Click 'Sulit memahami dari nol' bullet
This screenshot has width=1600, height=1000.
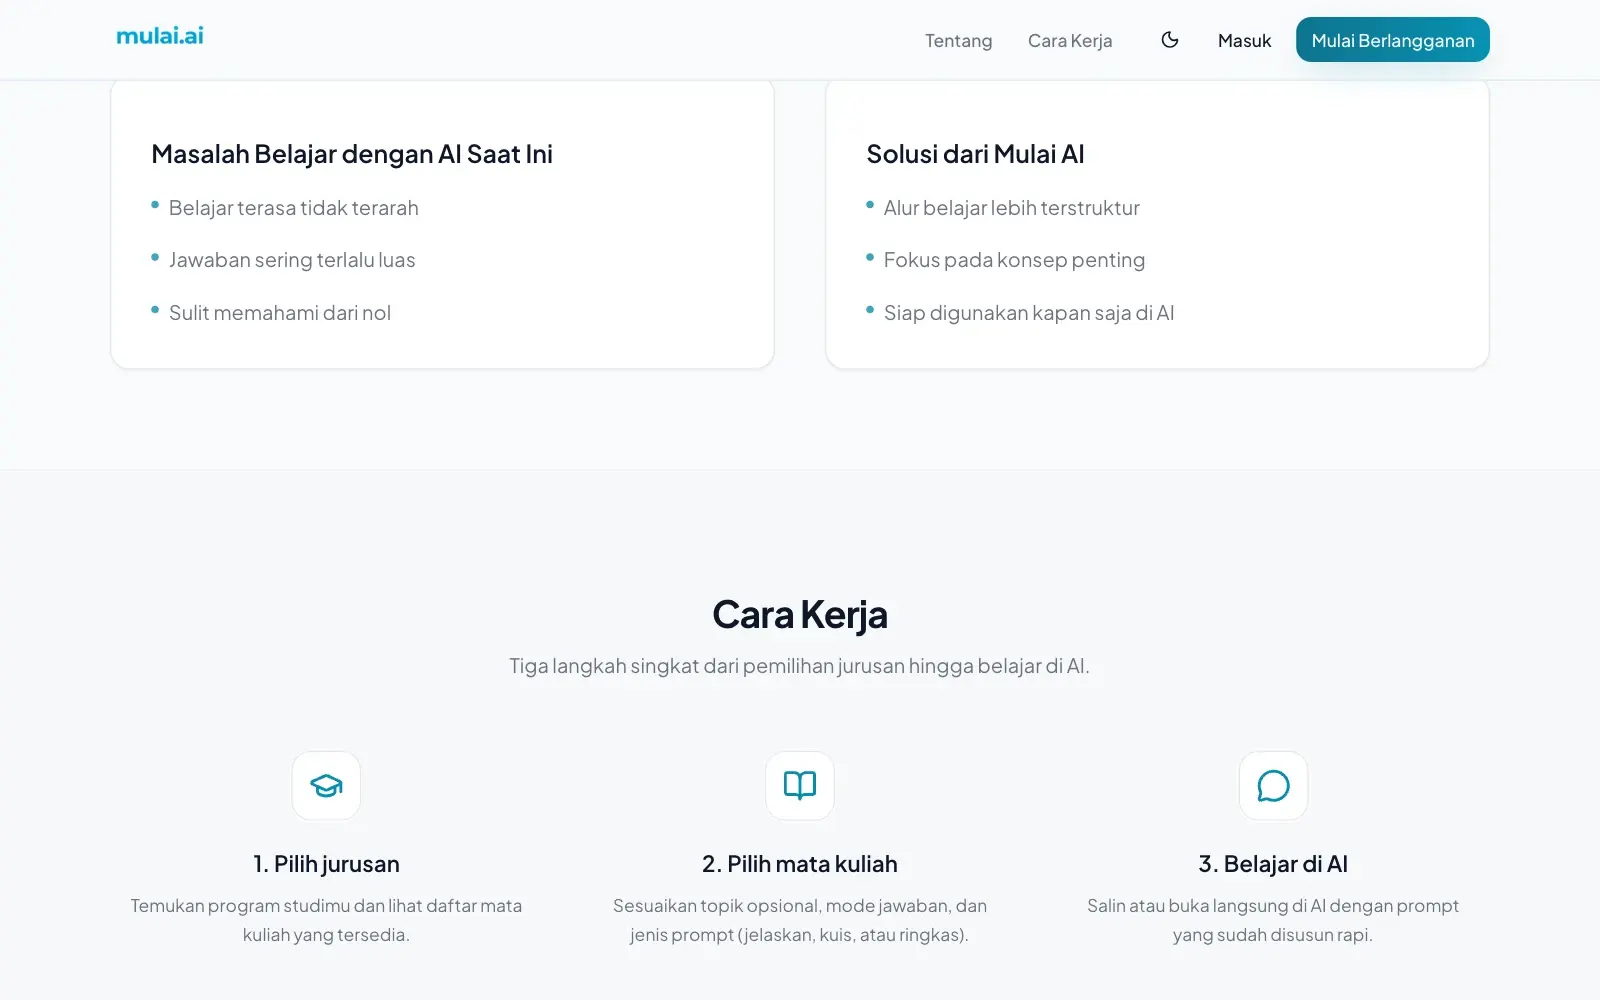[x=280, y=313]
